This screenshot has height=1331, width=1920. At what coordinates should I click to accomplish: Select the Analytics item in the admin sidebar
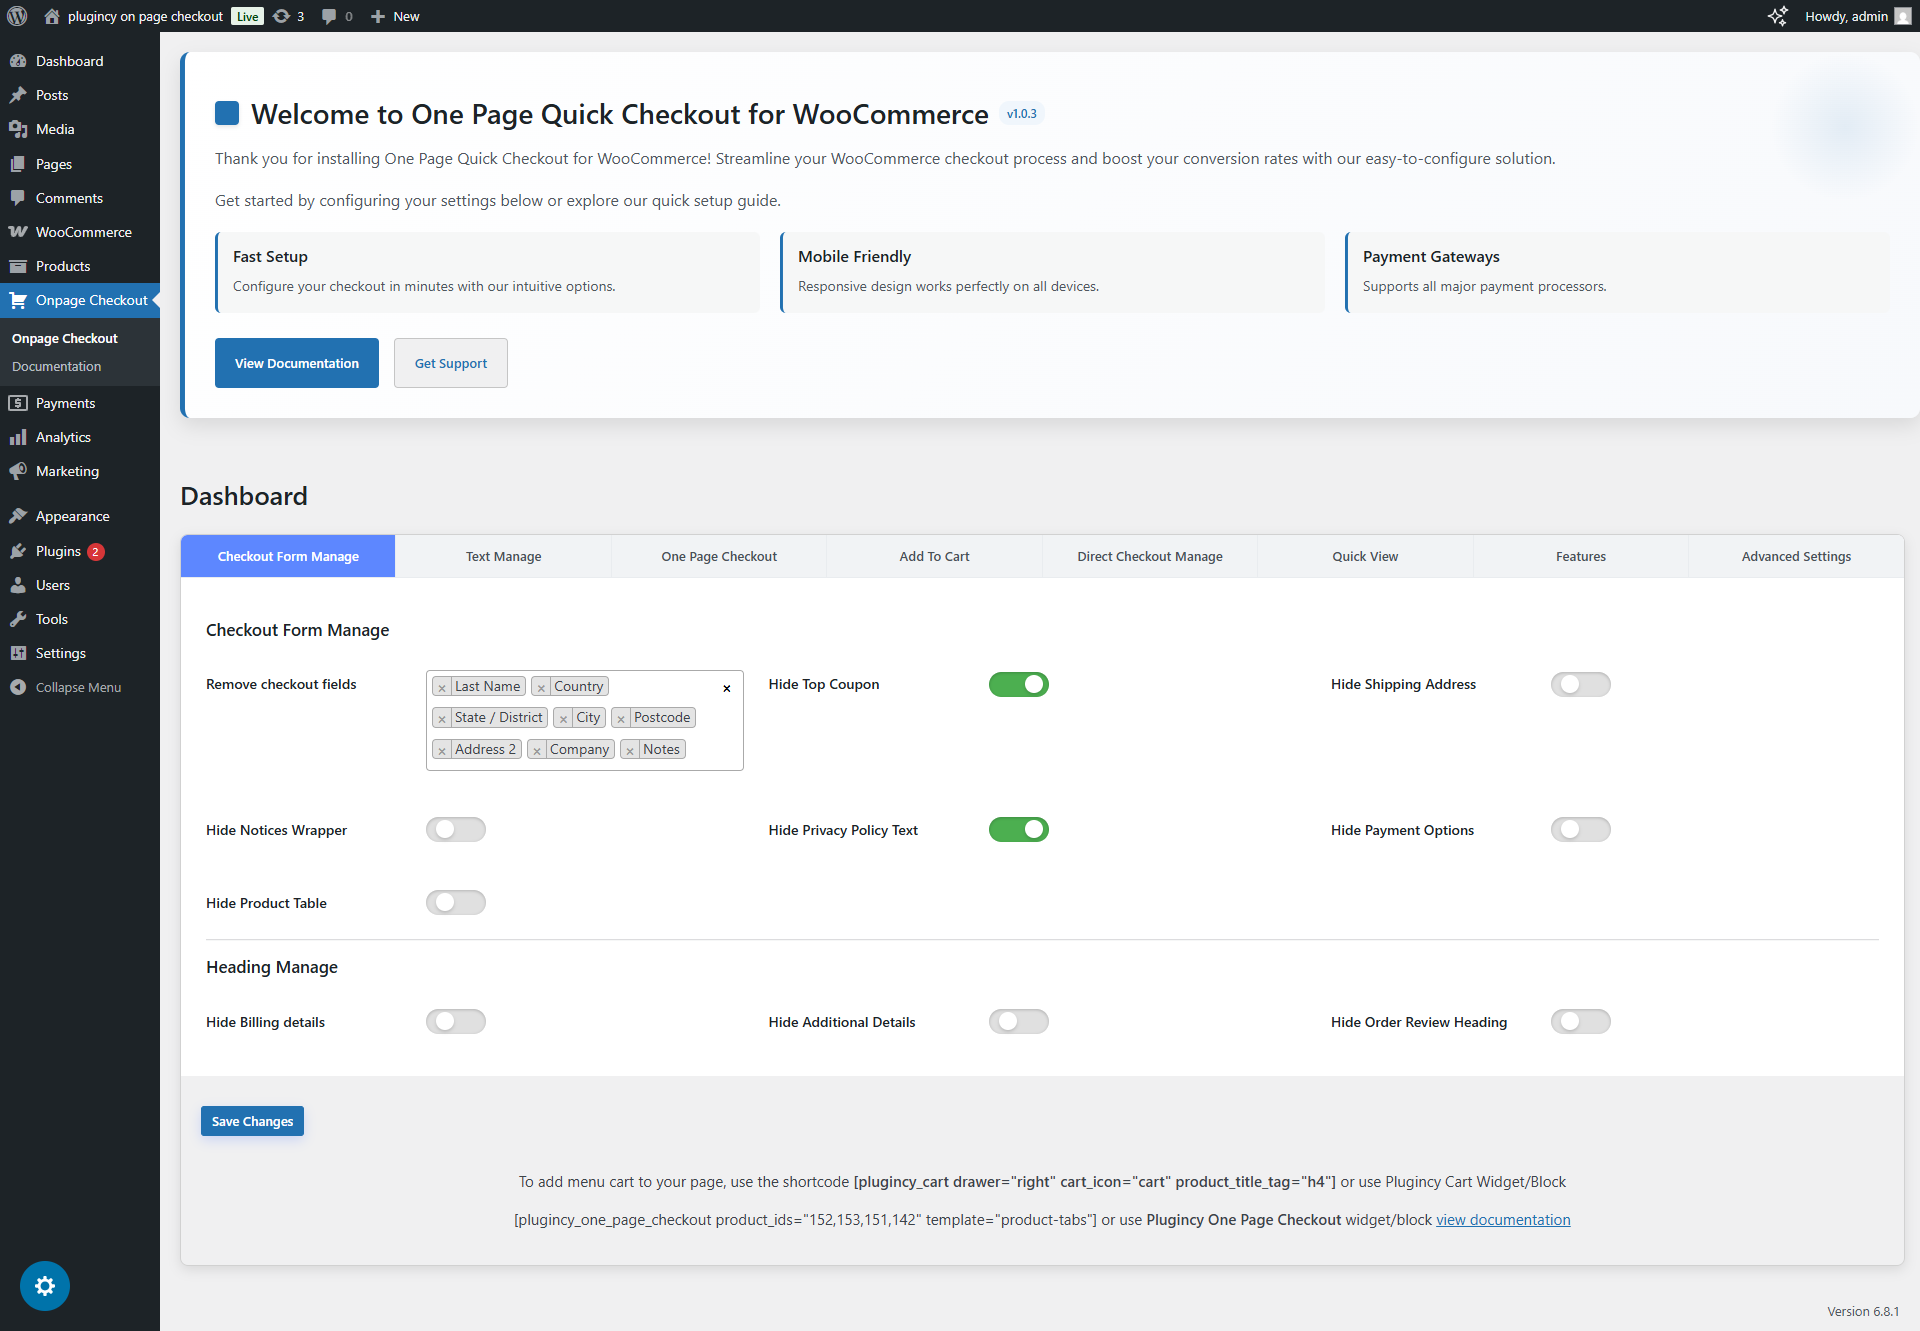(x=62, y=437)
